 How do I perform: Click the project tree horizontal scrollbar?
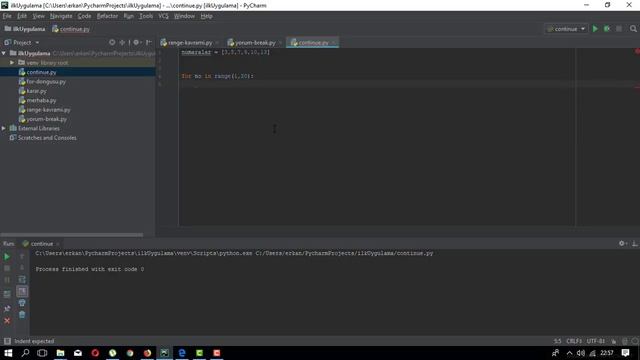[x=72, y=235]
